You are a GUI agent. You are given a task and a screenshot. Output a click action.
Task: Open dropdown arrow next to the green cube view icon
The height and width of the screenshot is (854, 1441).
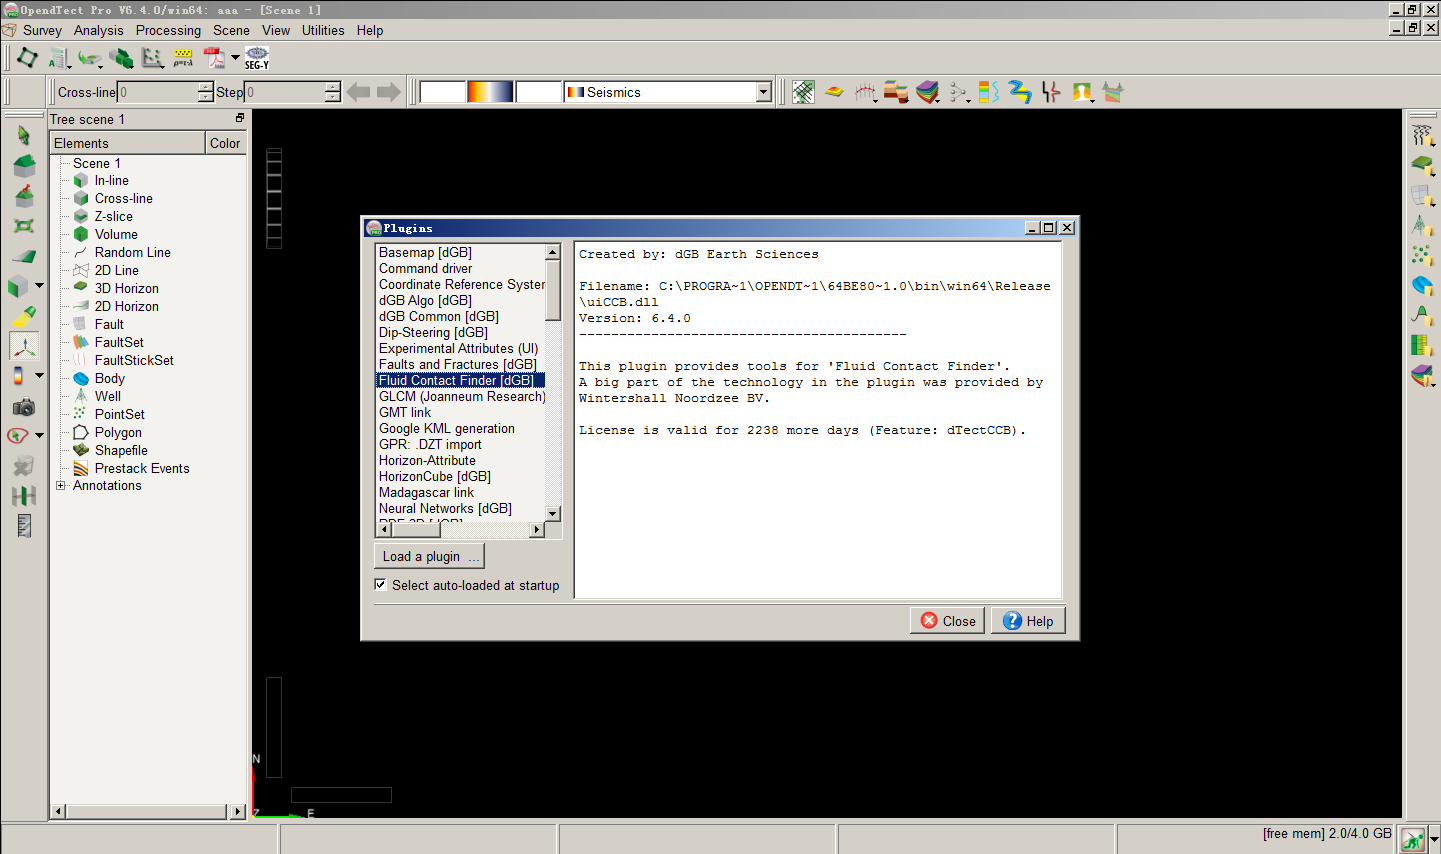40,286
